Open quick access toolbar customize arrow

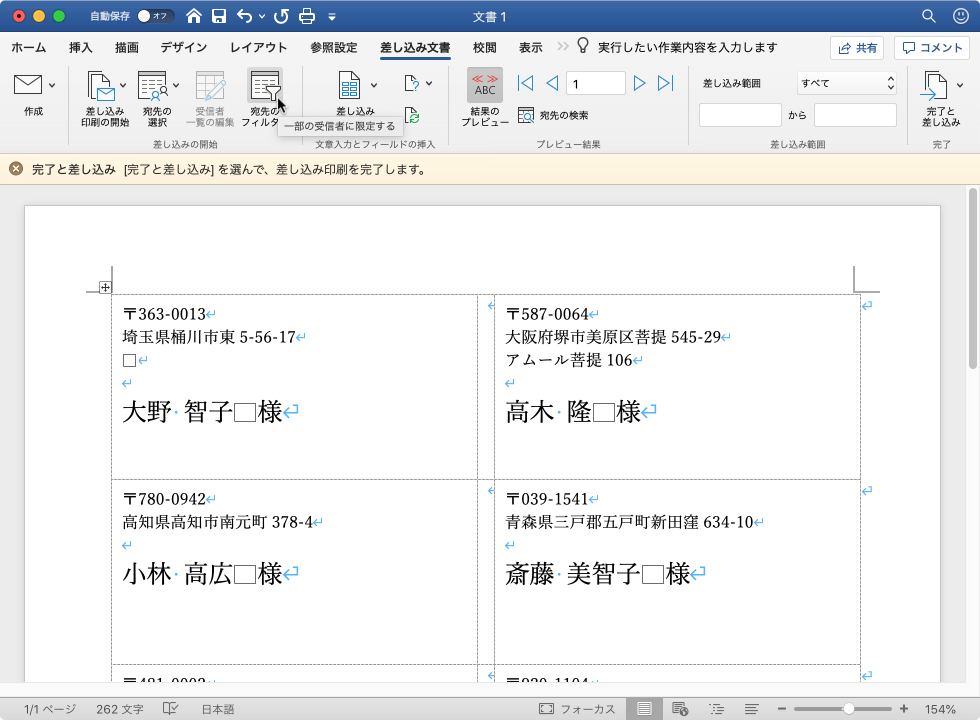pos(332,17)
